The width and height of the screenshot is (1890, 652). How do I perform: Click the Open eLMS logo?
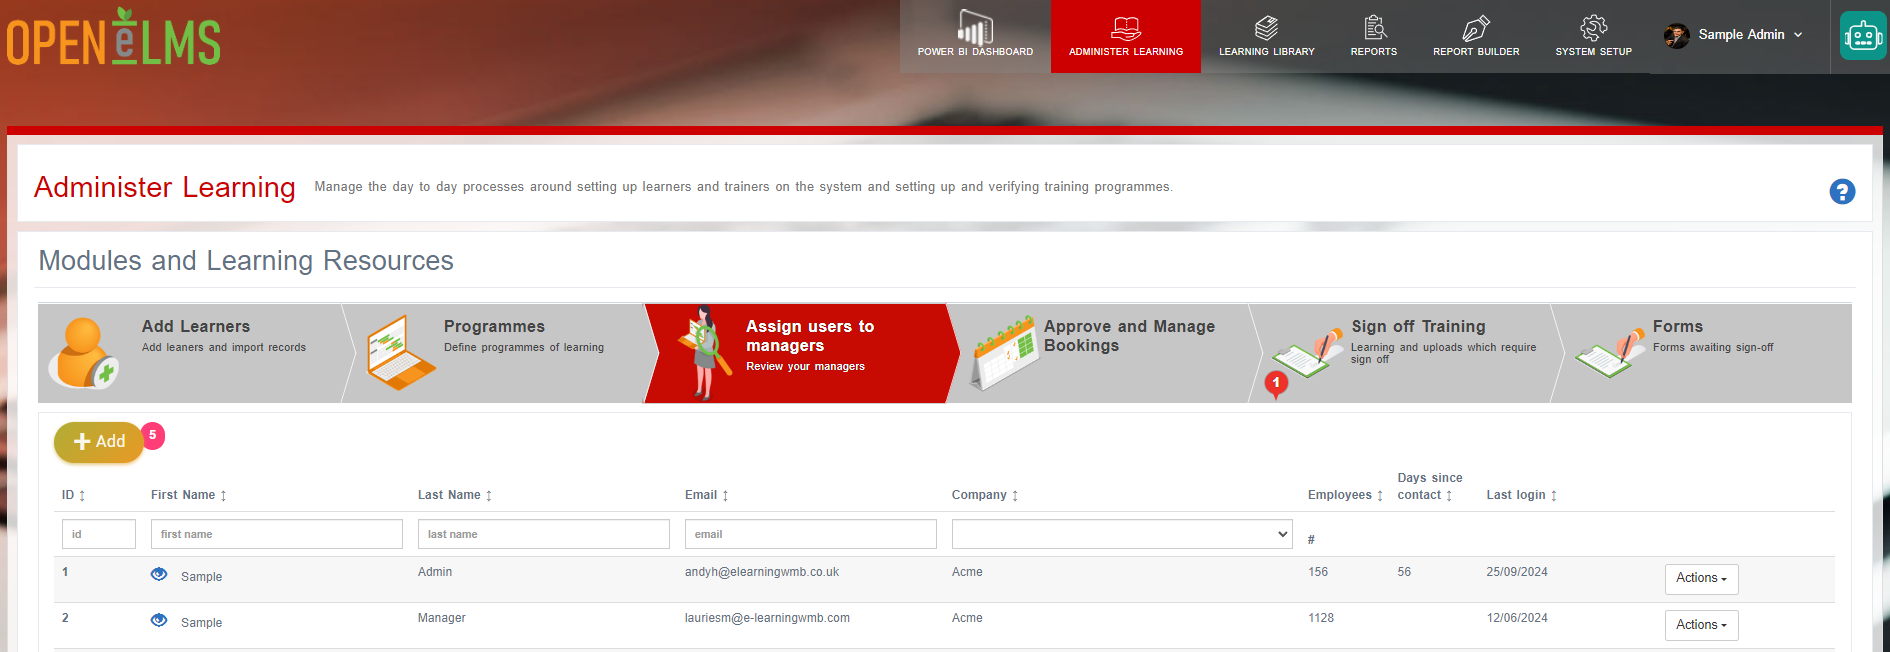(x=114, y=37)
